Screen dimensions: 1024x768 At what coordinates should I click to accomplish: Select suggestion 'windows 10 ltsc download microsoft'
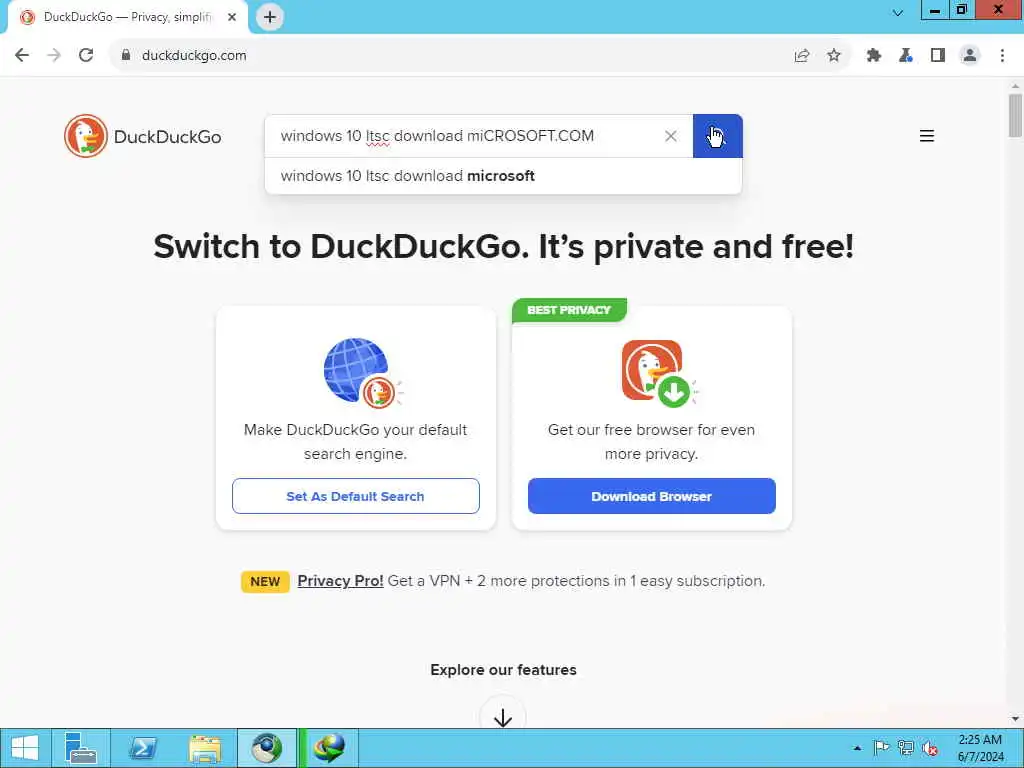click(x=503, y=176)
